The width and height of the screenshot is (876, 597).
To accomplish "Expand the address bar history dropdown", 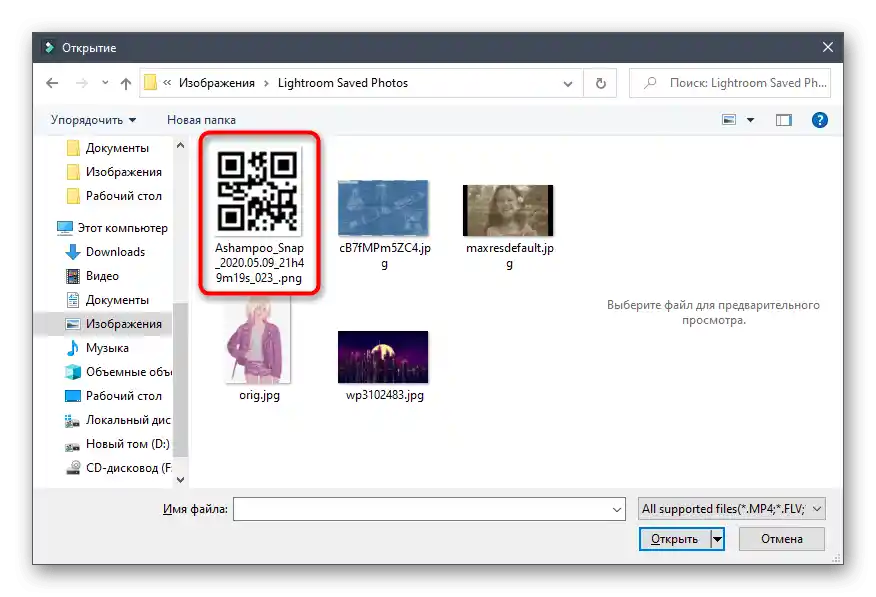I will (x=568, y=84).
